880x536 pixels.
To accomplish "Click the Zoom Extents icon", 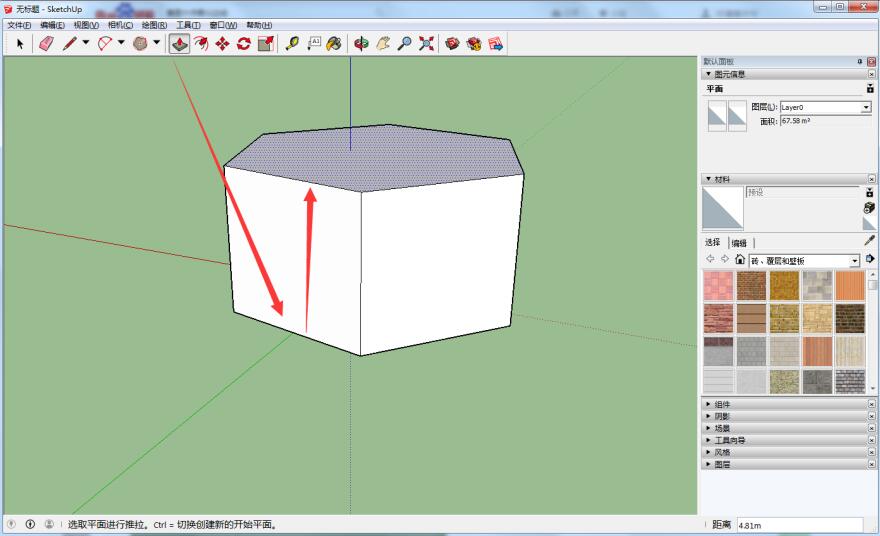I will click(426, 43).
